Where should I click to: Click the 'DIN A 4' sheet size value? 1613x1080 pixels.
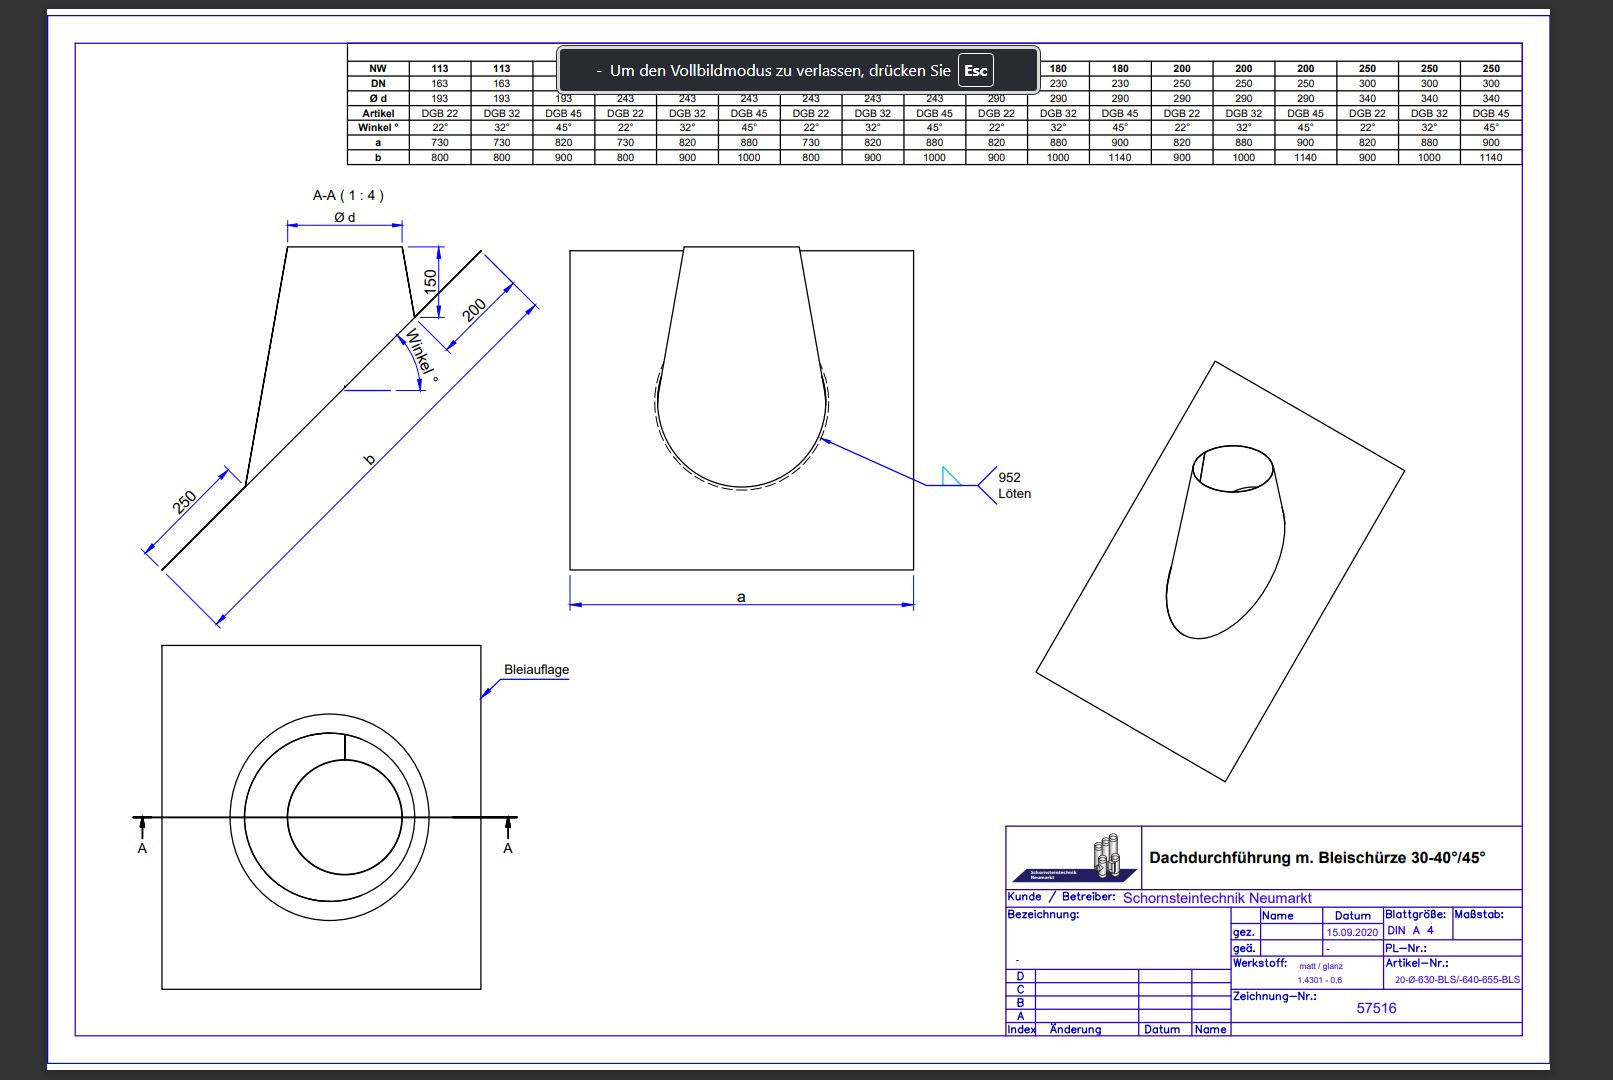[x=1410, y=930]
